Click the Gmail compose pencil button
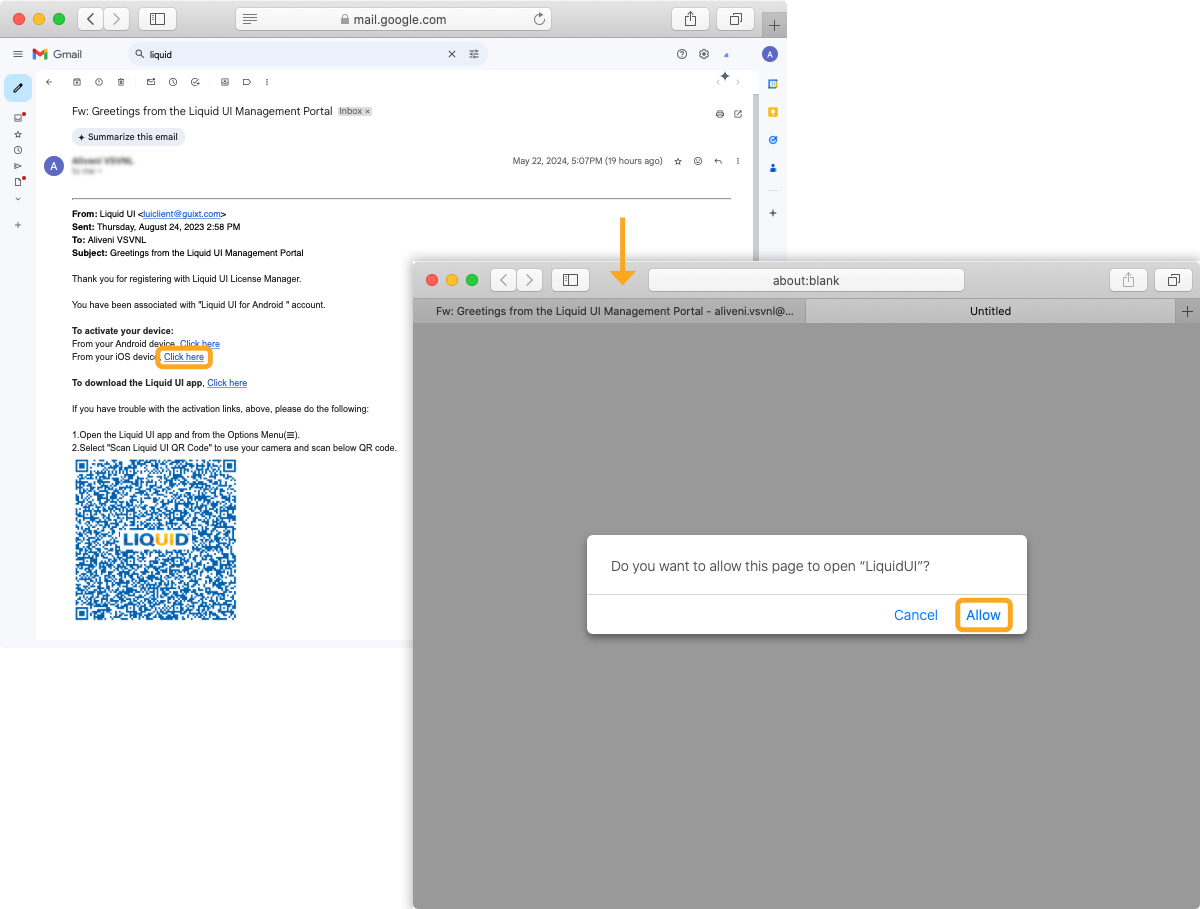 (17, 88)
